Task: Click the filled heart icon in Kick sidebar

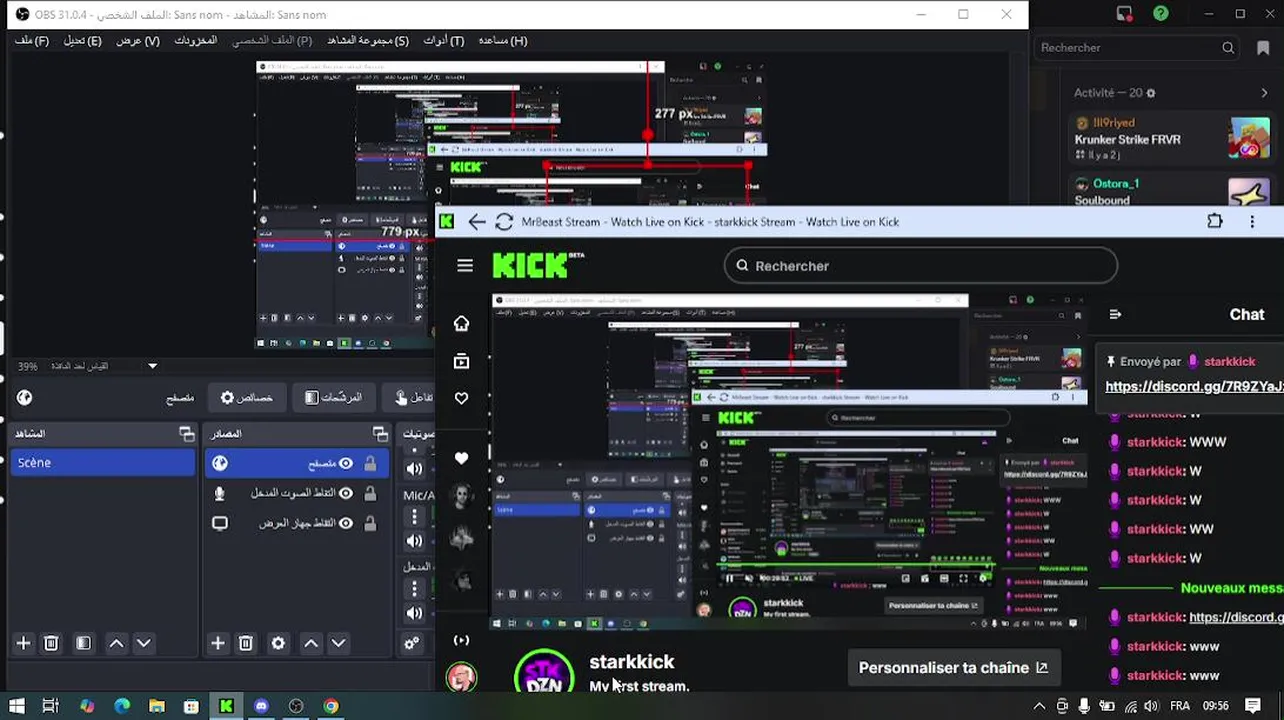Action: pyautogui.click(x=461, y=458)
